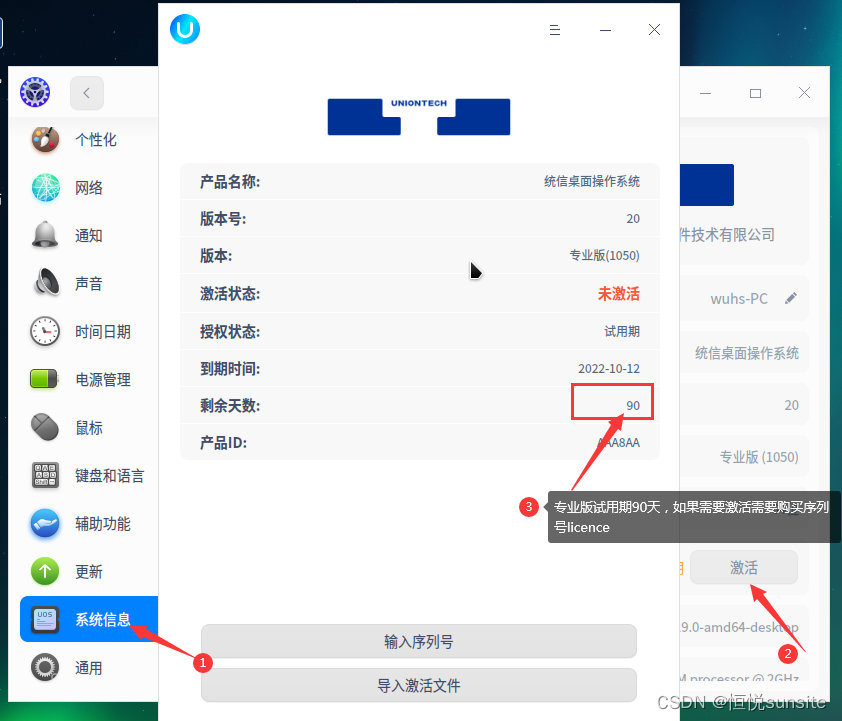Viewport: 842px width, 721px height.
Task: Open the Update (更新) green arrow icon
Action: point(45,571)
